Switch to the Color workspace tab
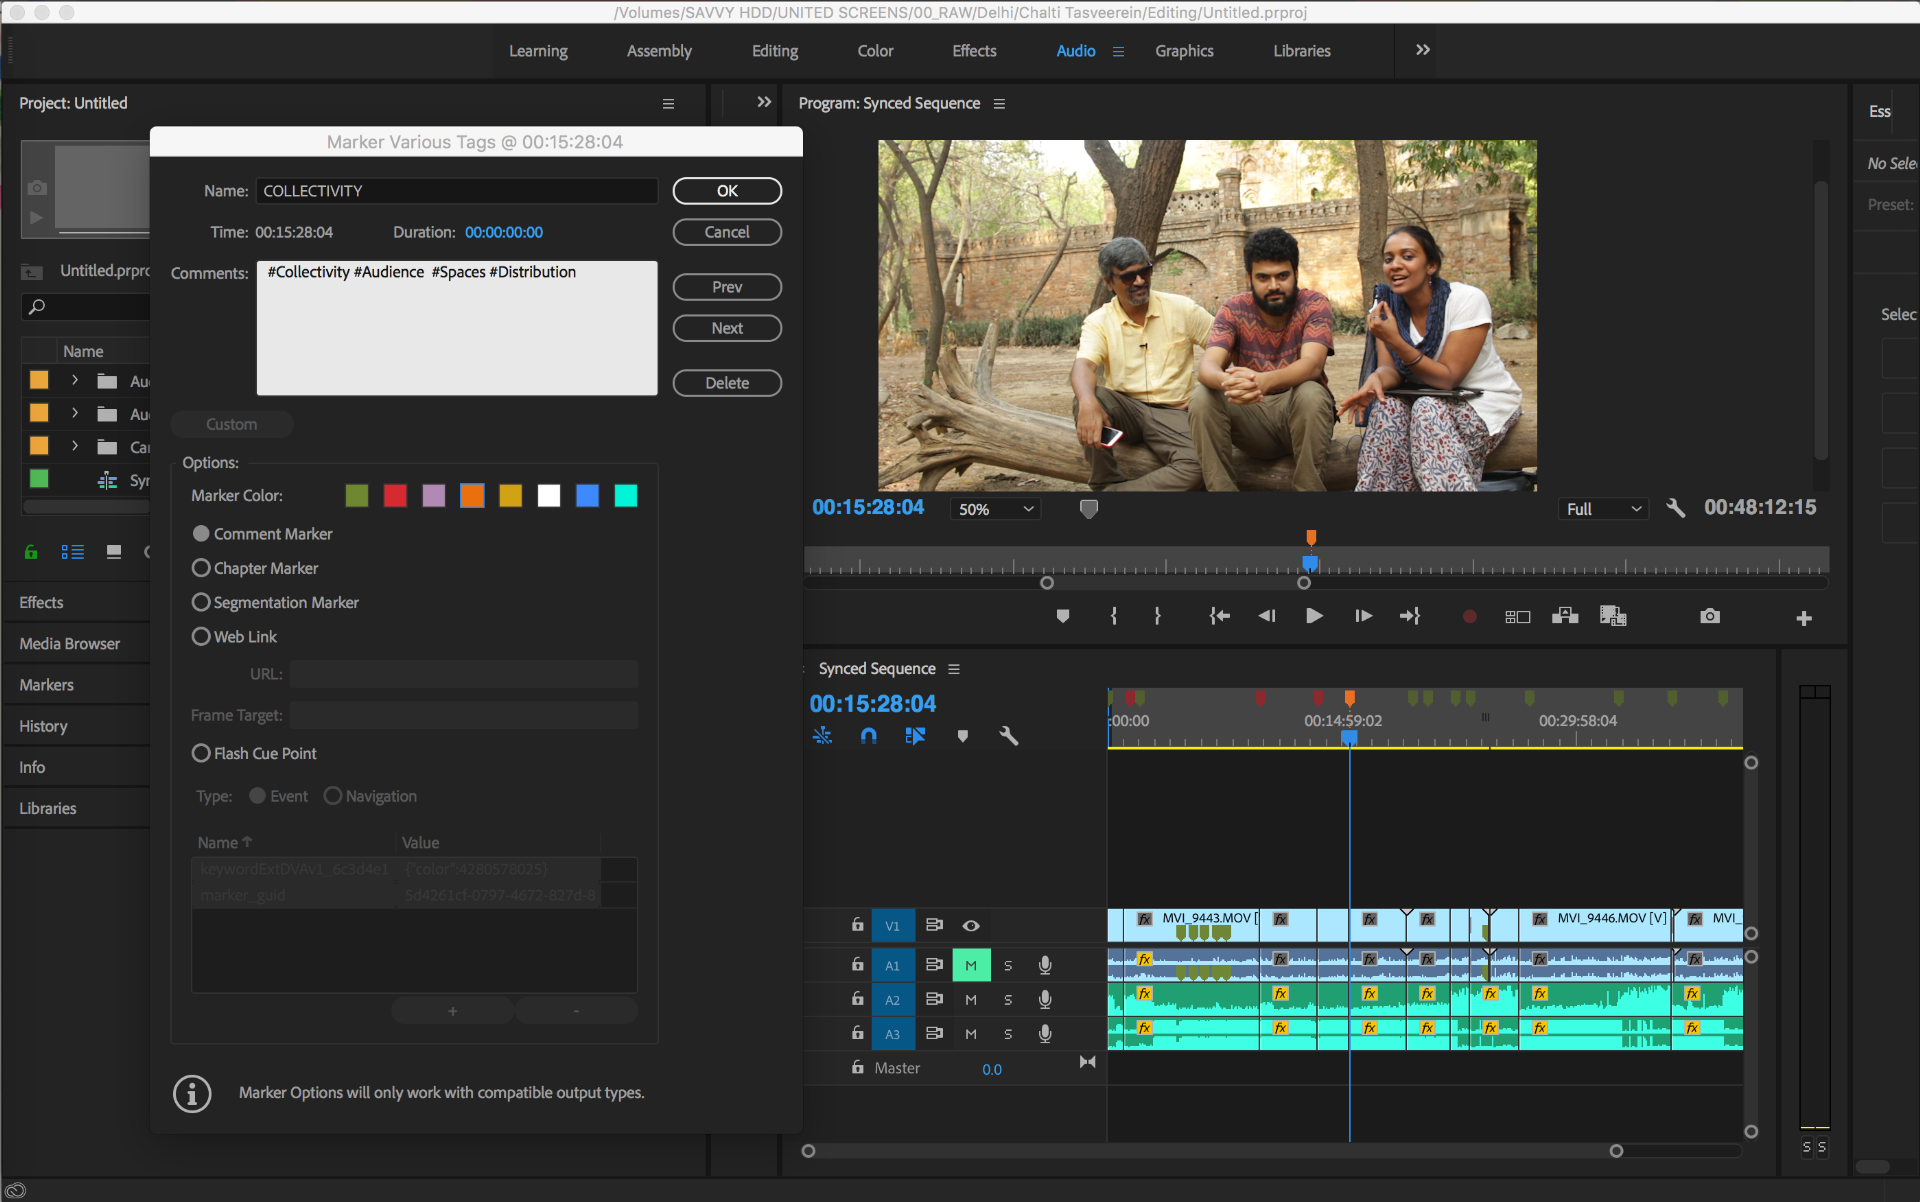Screen dimensions: 1920x1202 tap(875, 51)
